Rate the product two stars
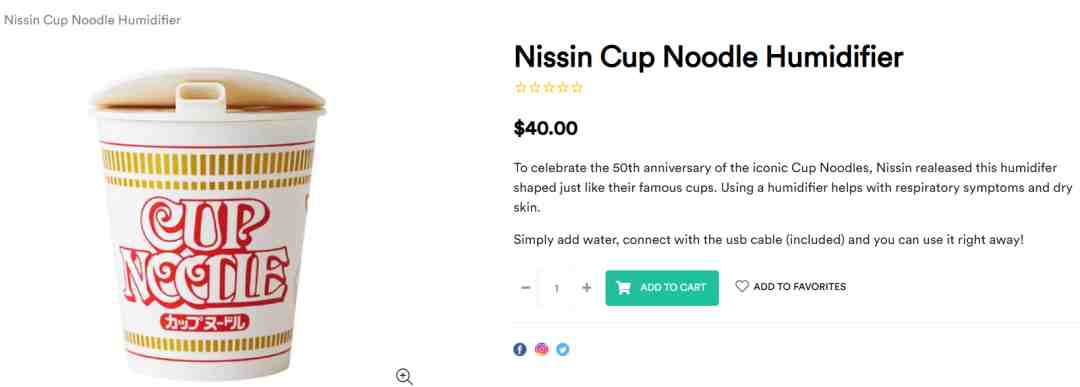This screenshot has height=387, width=1080. point(534,87)
